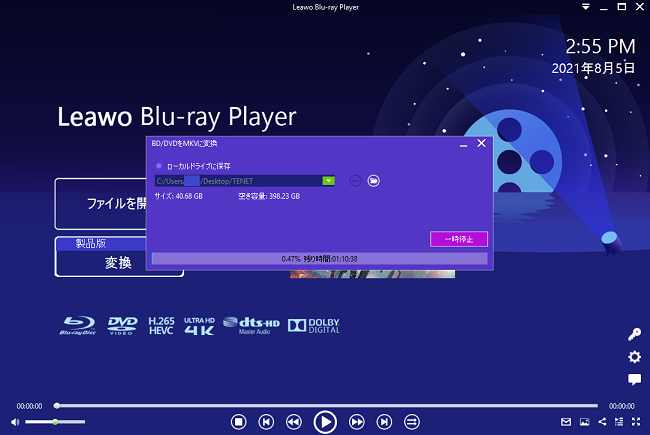The height and width of the screenshot is (435, 650).
Task: Click the dts-HD Master Audio logo
Action: (x=251, y=326)
